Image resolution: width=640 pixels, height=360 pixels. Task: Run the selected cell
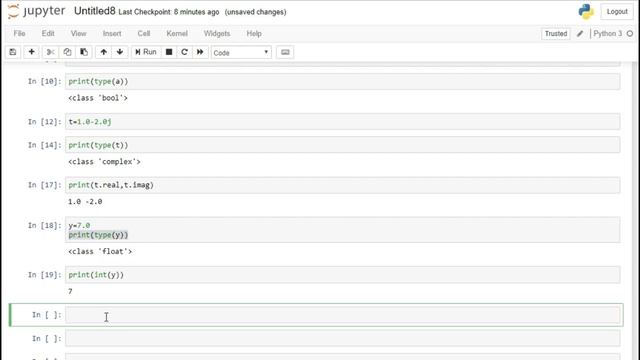[x=146, y=52]
